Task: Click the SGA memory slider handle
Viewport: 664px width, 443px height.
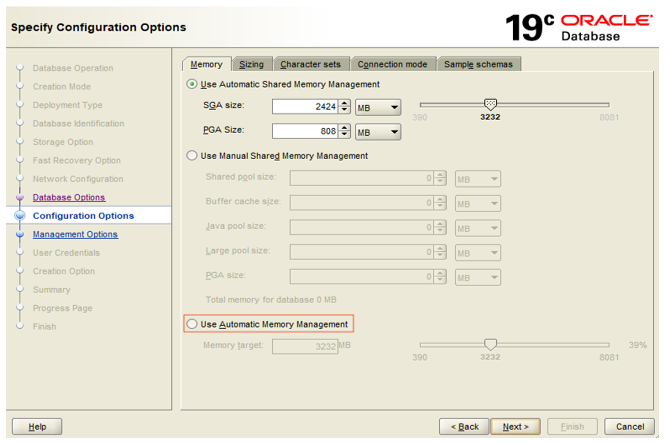Action: point(490,104)
